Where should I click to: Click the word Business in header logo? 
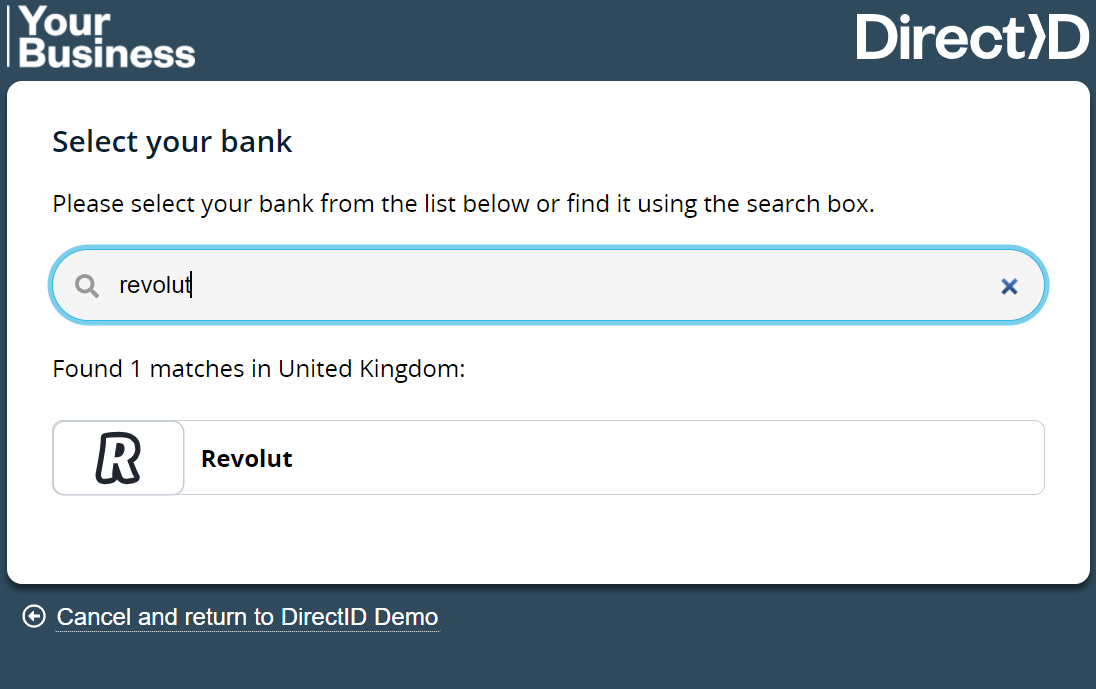pos(107,54)
